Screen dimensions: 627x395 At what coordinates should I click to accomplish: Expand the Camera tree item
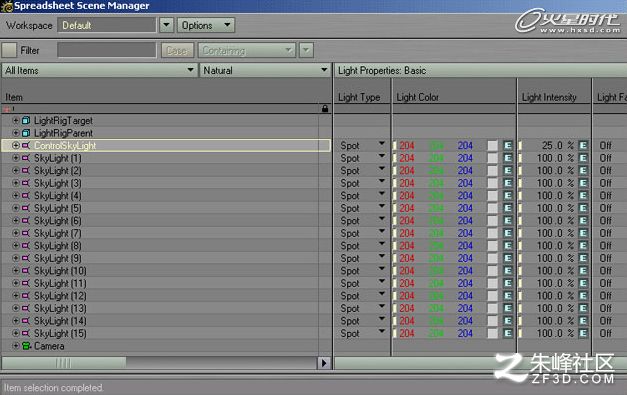[x=16, y=346]
